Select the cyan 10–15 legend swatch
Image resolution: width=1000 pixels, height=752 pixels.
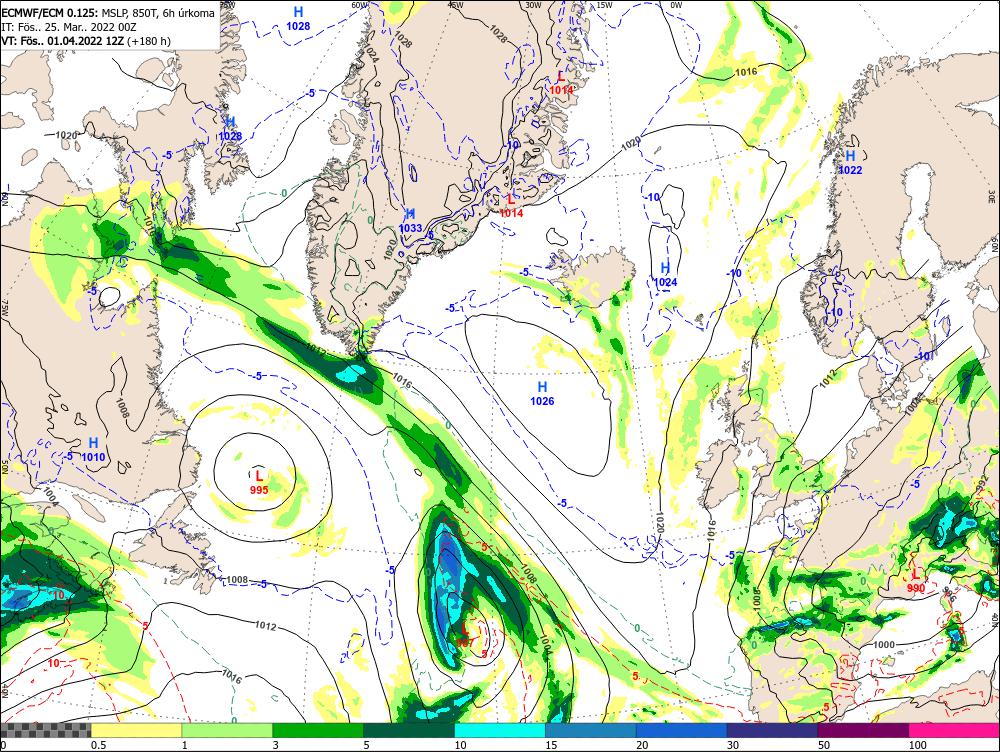[500, 730]
